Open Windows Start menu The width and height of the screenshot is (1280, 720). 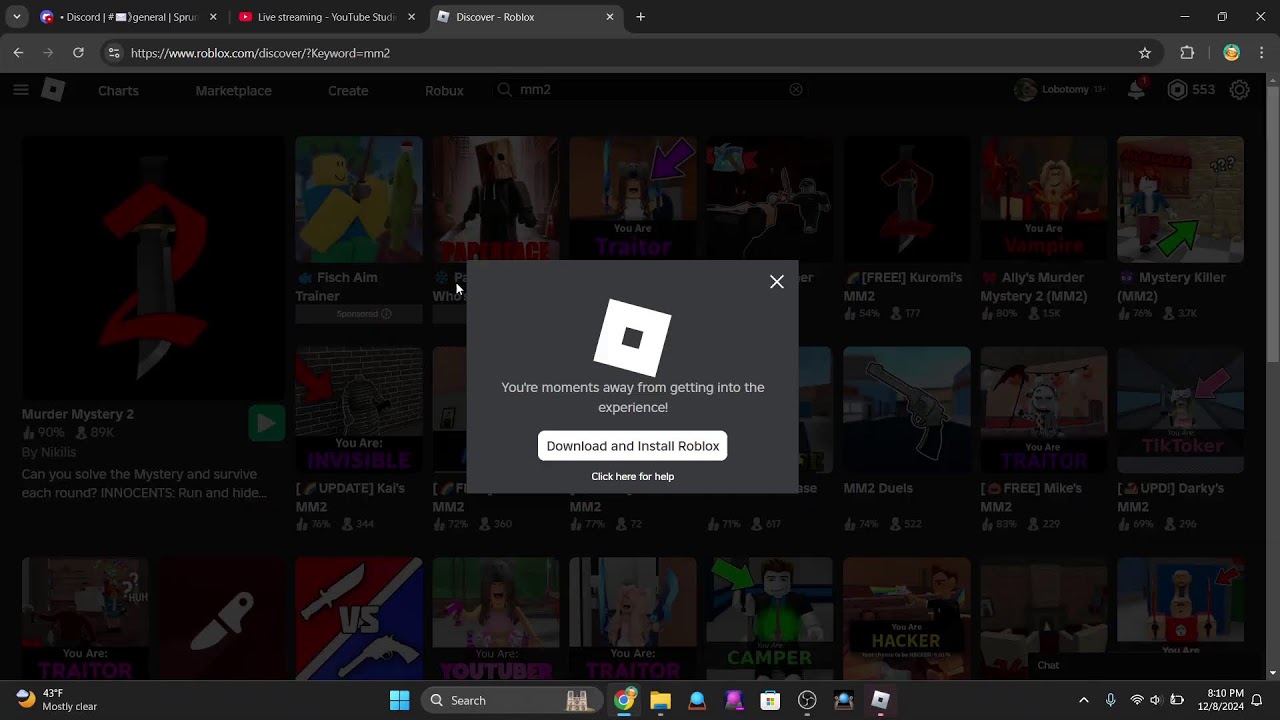[x=399, y=700]
